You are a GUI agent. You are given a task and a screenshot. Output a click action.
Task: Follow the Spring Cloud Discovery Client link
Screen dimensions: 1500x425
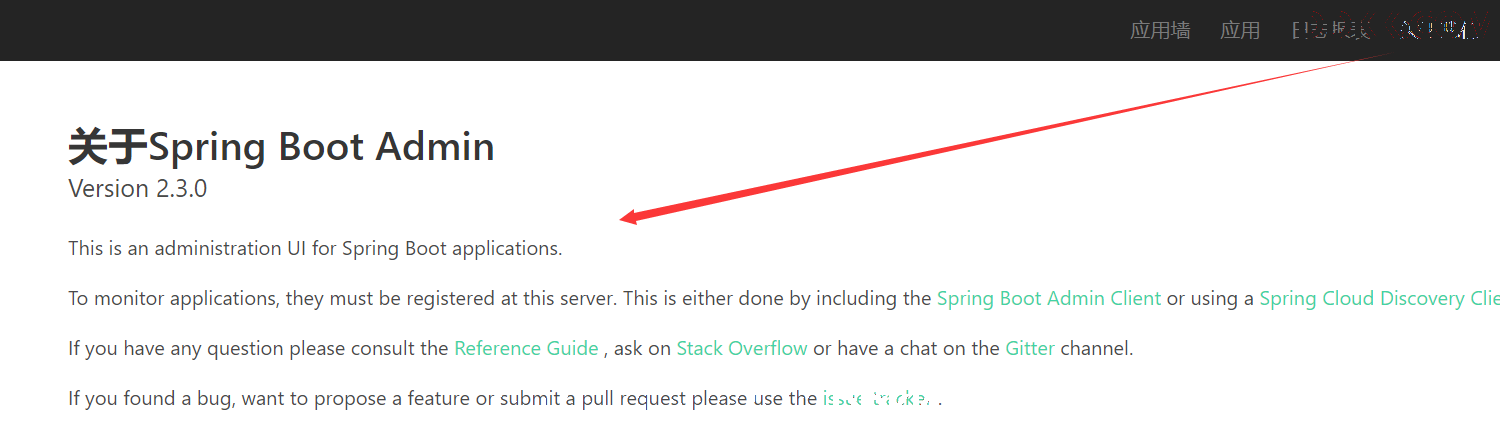tap(1379, 298)
